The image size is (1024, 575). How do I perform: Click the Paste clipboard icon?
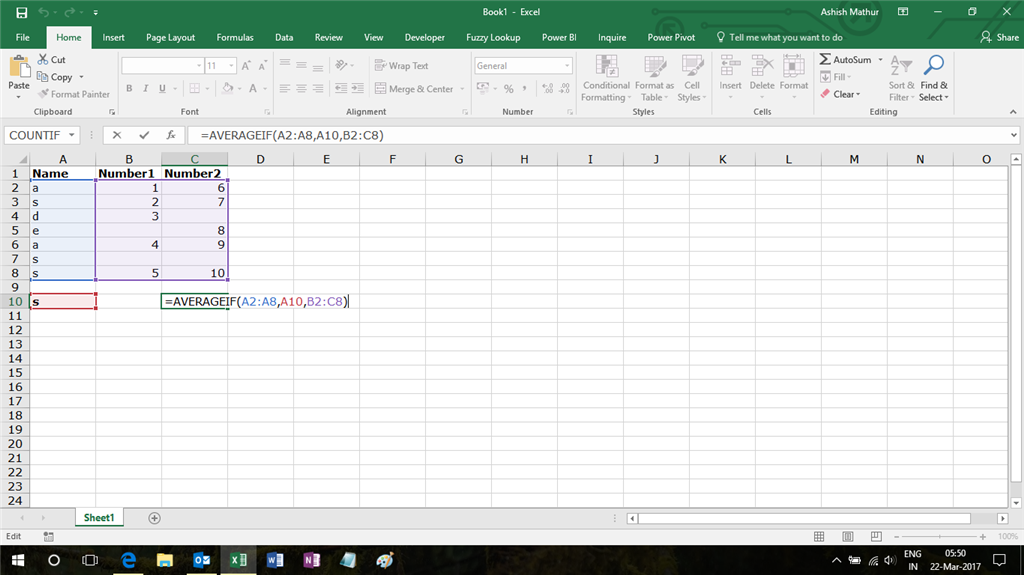(19, 67)
